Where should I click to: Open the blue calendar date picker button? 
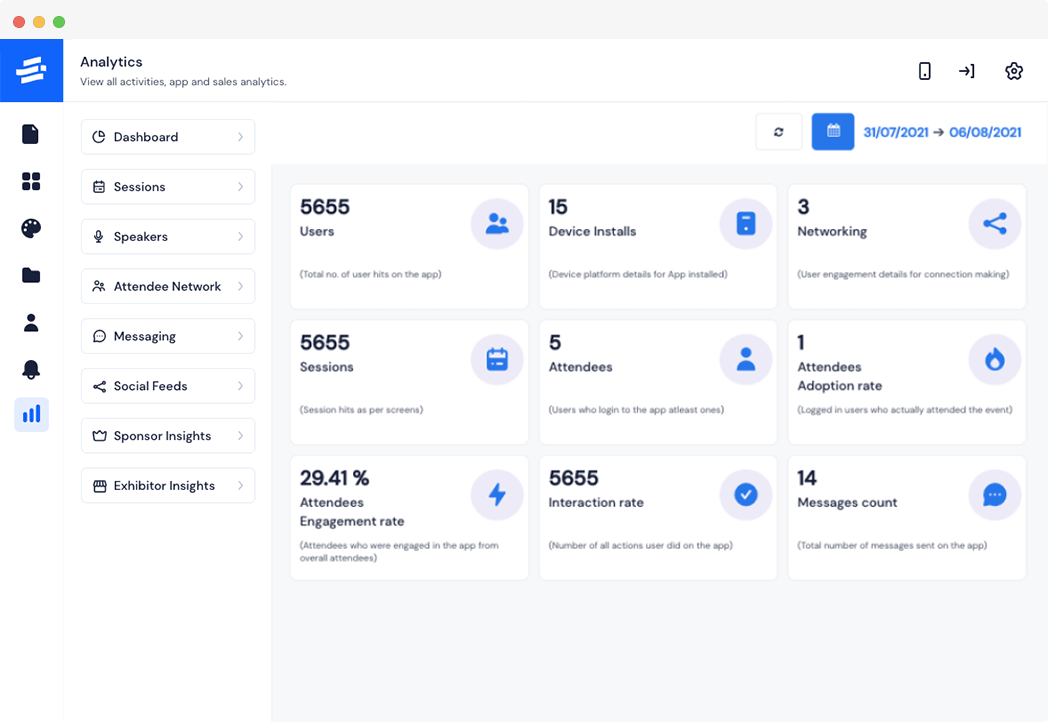(833, 131)
